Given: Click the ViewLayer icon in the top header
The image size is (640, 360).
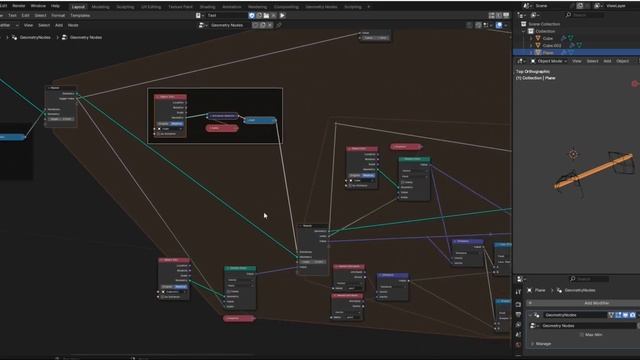Looking at the screenshot, I should (x=597, y=6).
